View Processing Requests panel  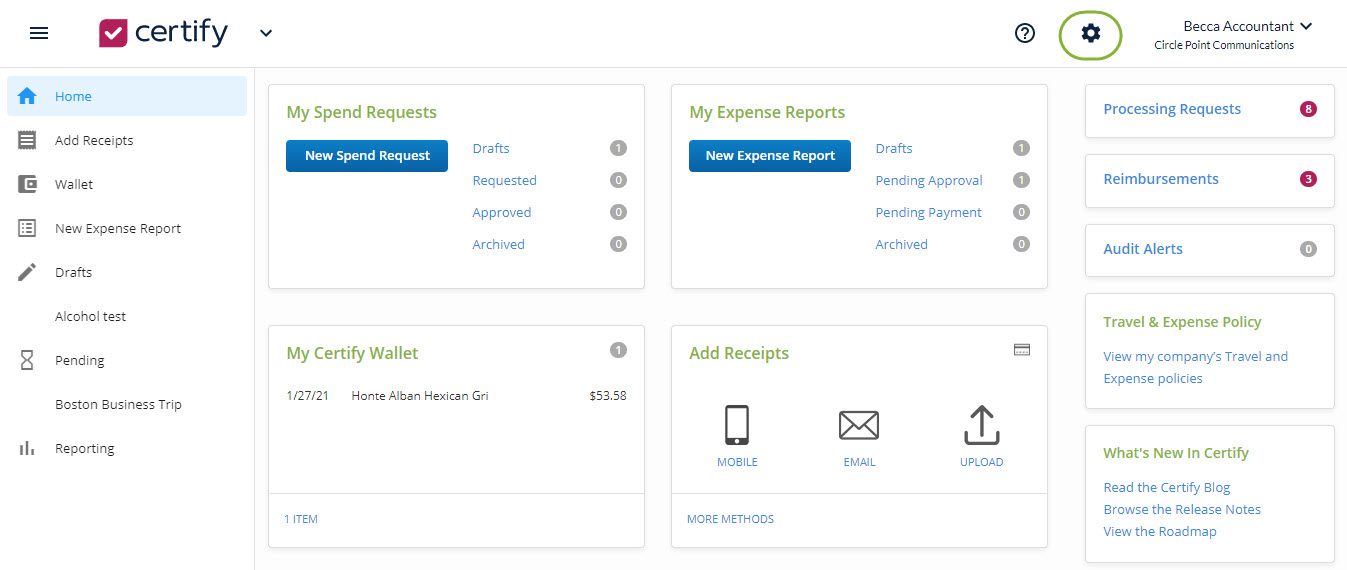click(1171, 109)
